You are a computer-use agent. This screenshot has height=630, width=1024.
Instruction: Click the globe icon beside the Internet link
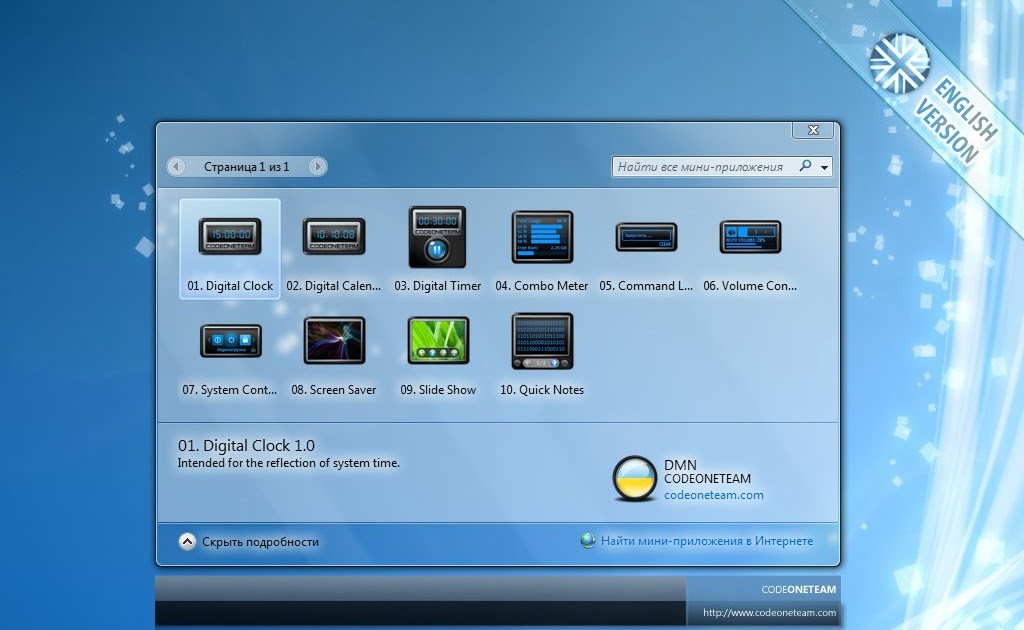click(589, 540)
